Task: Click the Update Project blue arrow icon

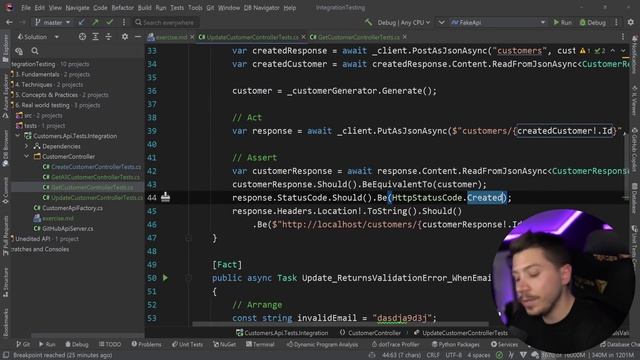Action: click(x=82, y=22)
